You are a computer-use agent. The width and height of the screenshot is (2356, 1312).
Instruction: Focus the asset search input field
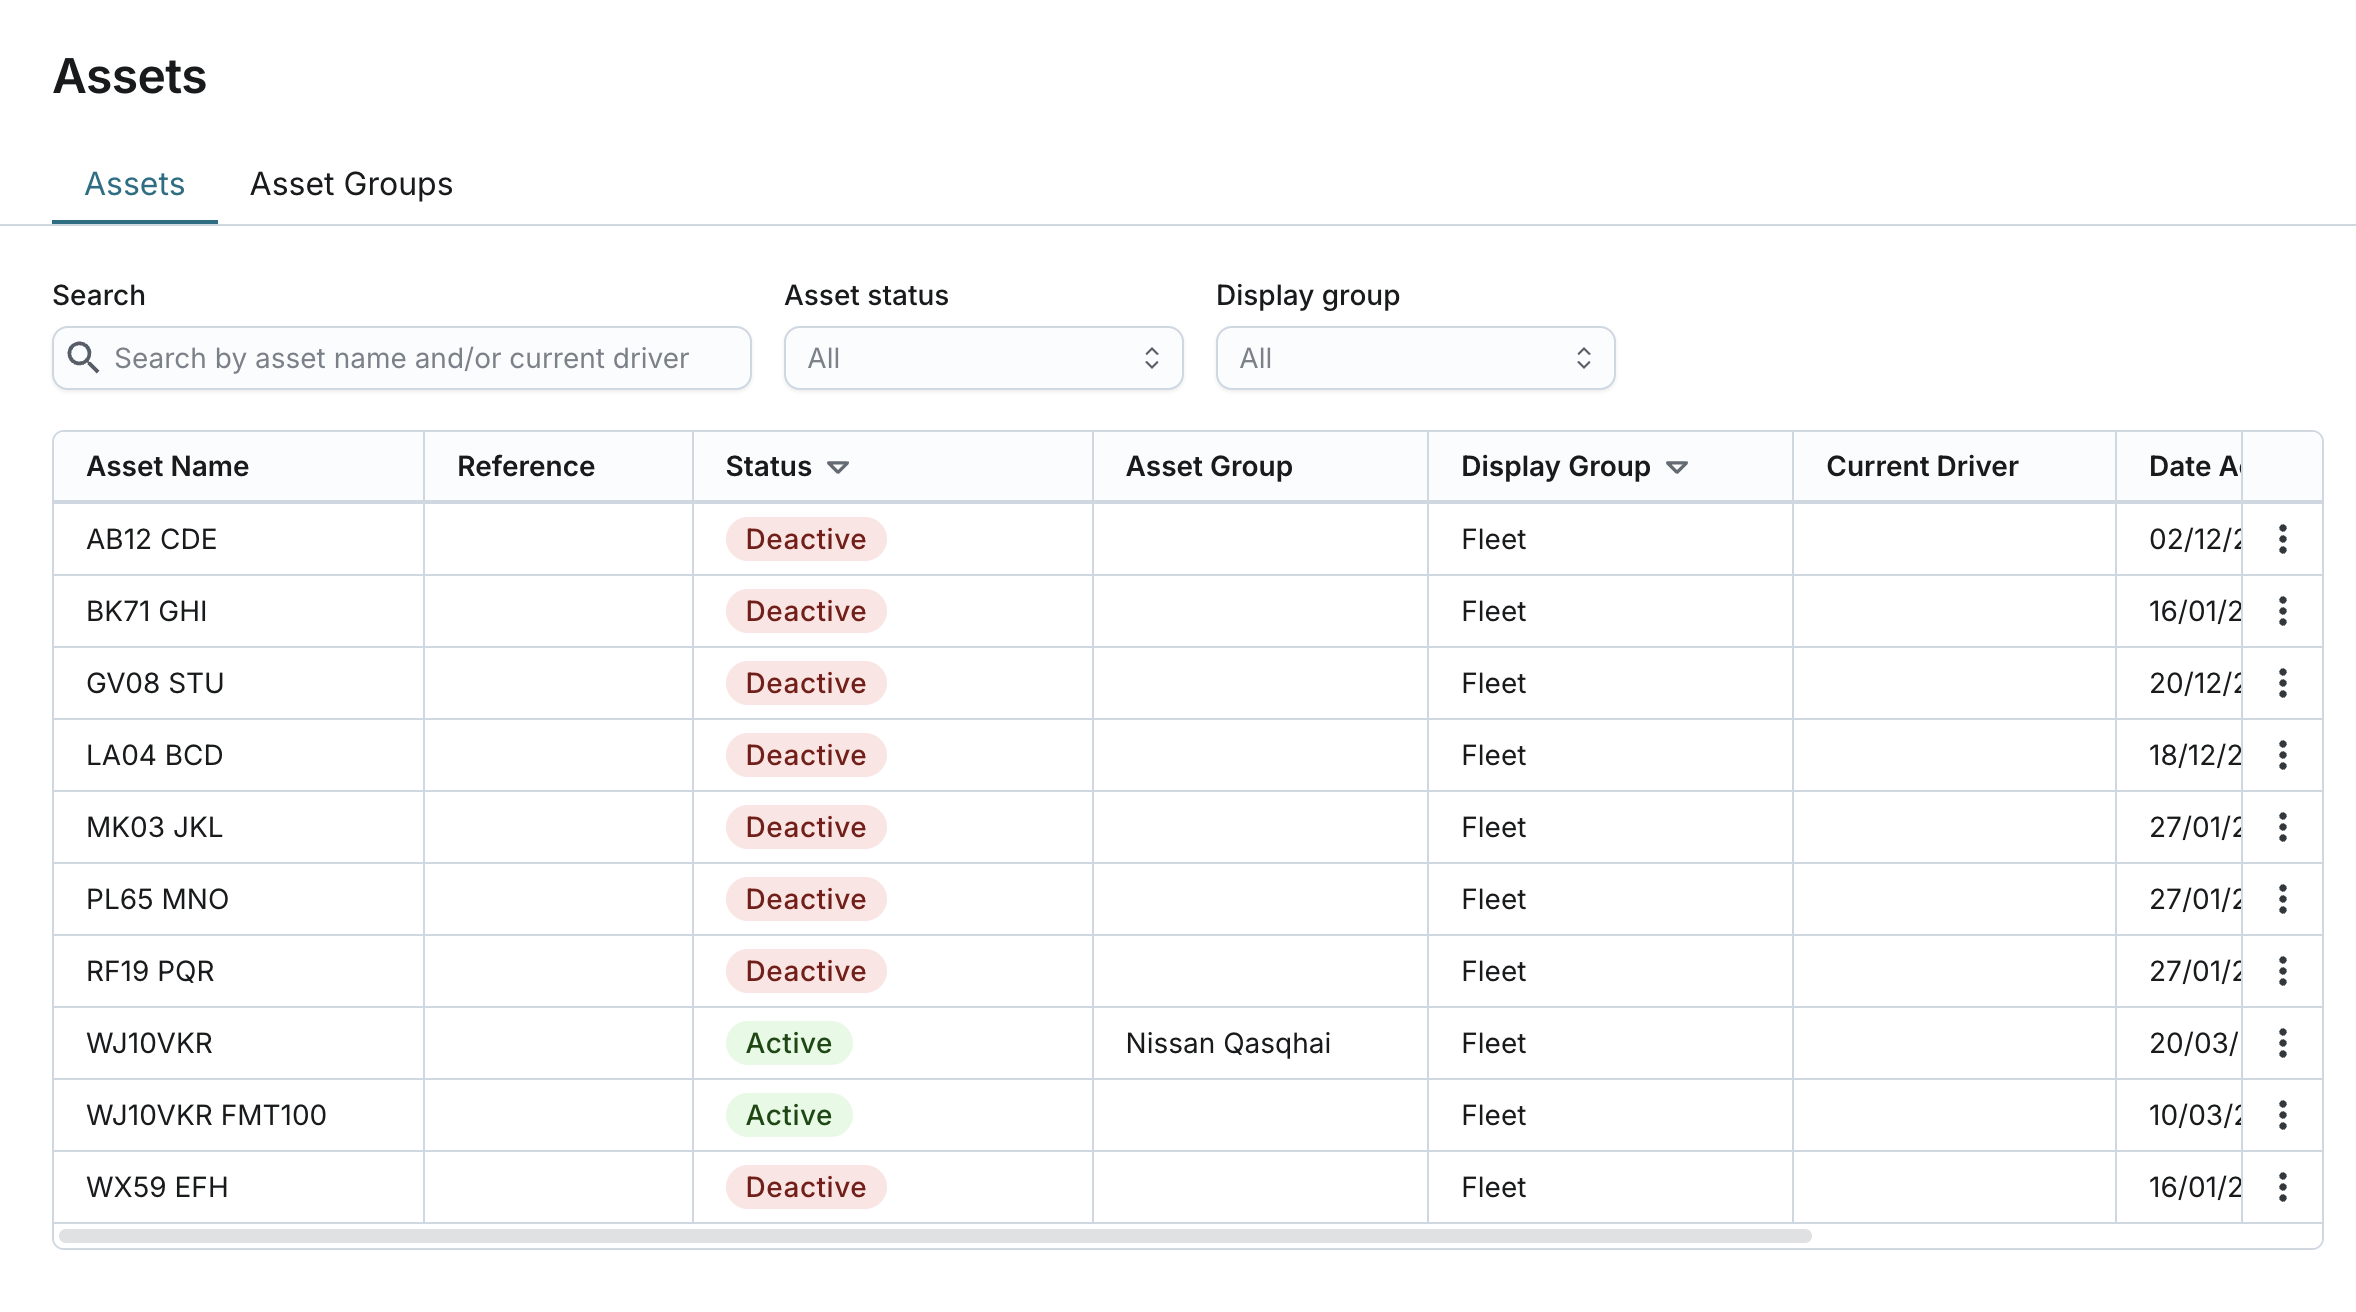click(420, 358)
